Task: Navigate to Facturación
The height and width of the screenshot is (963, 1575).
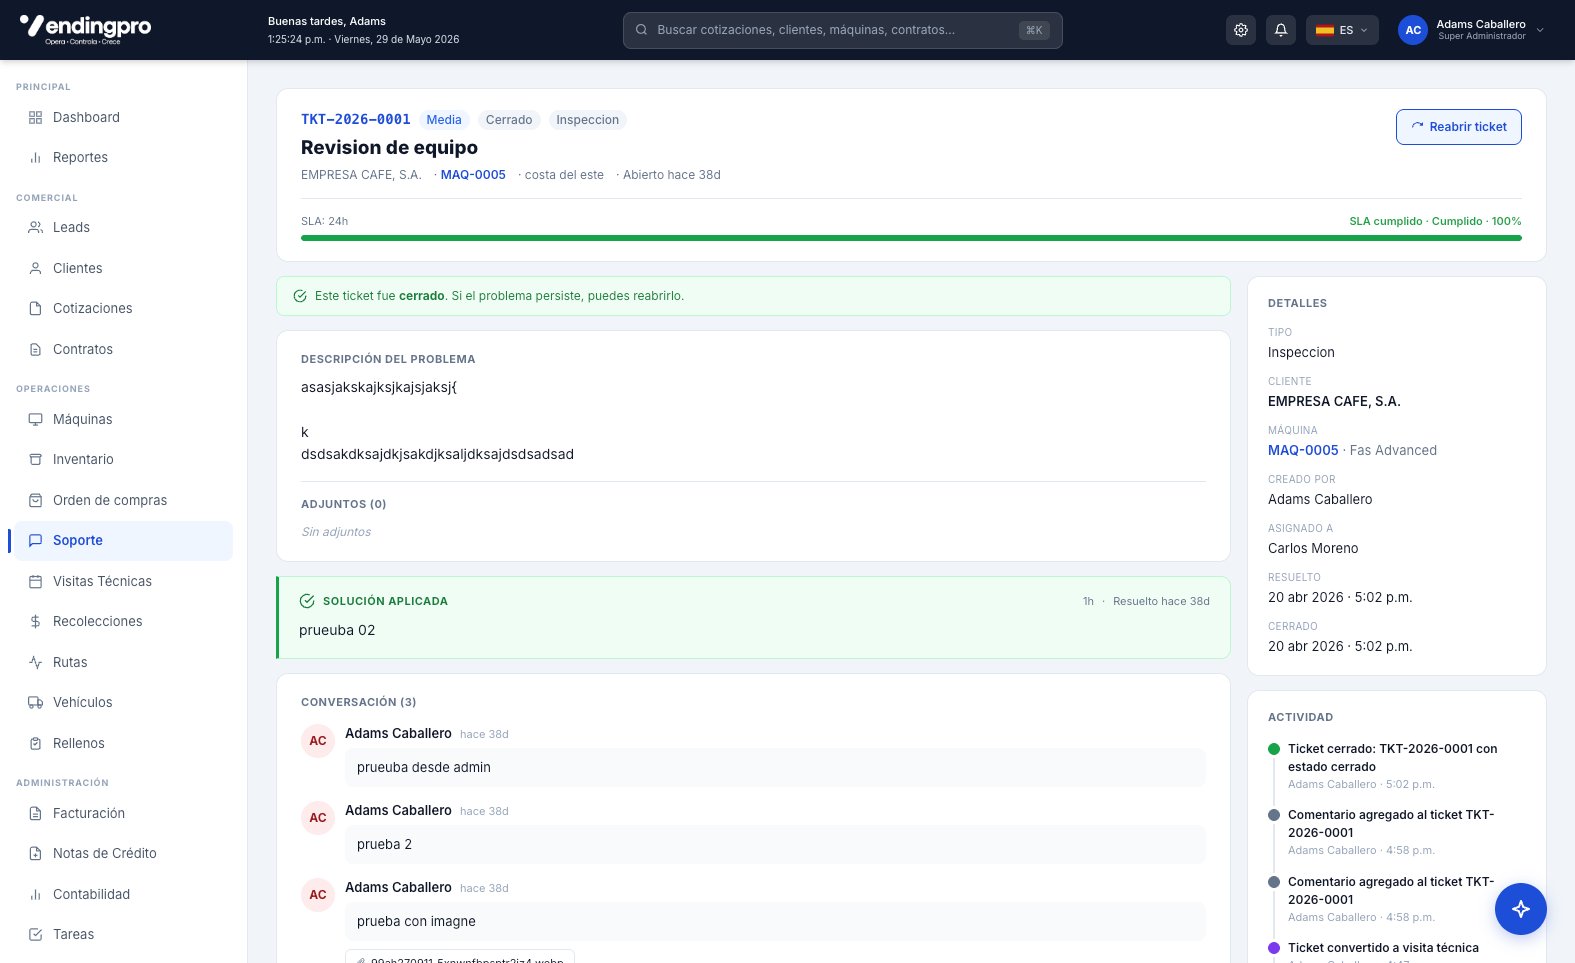Action: coord(123,814)
